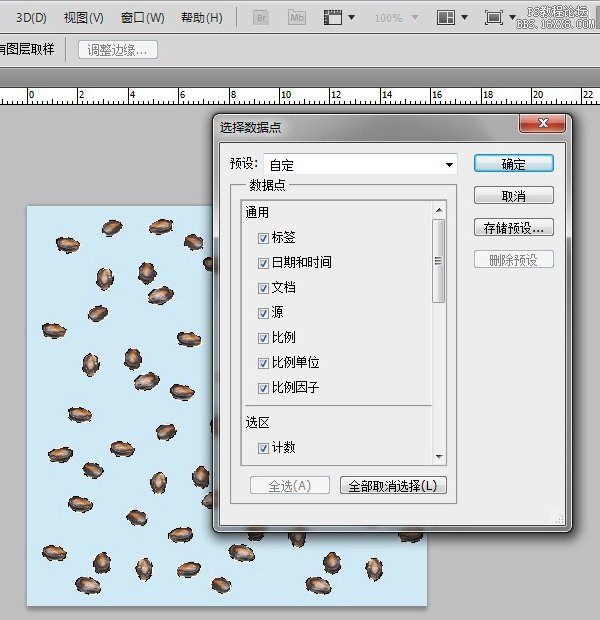The image size is (600, 620).
Task: Close the 选择数据点 dialog
Action: point(543,123)
